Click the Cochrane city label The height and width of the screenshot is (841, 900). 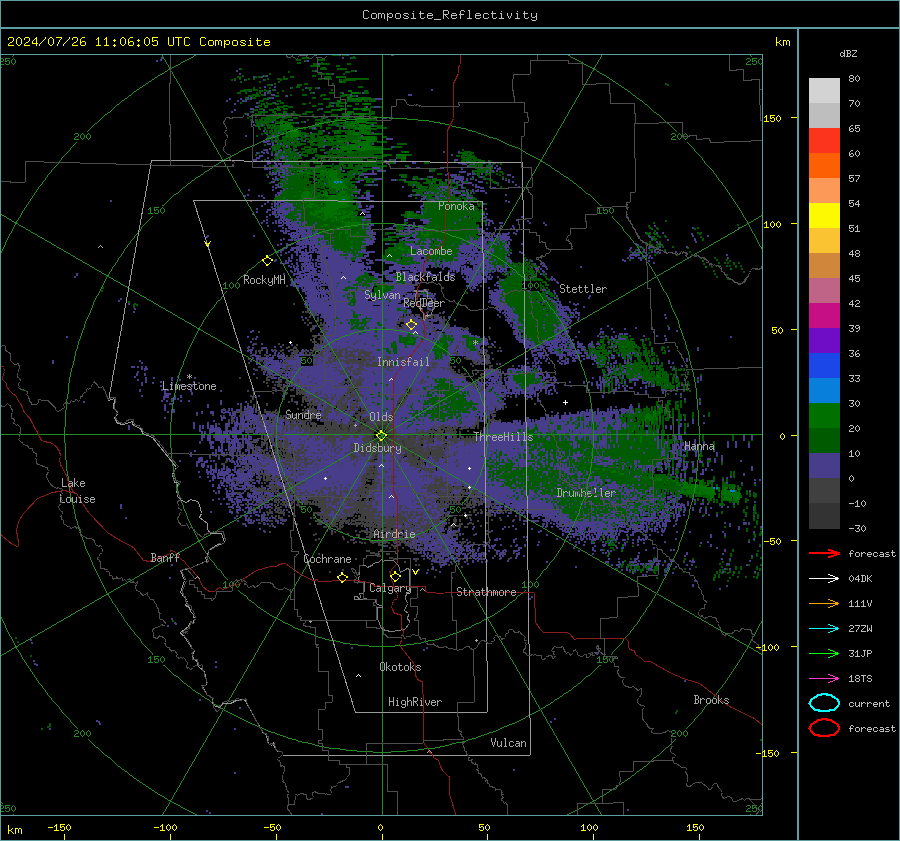pos(327,559)
